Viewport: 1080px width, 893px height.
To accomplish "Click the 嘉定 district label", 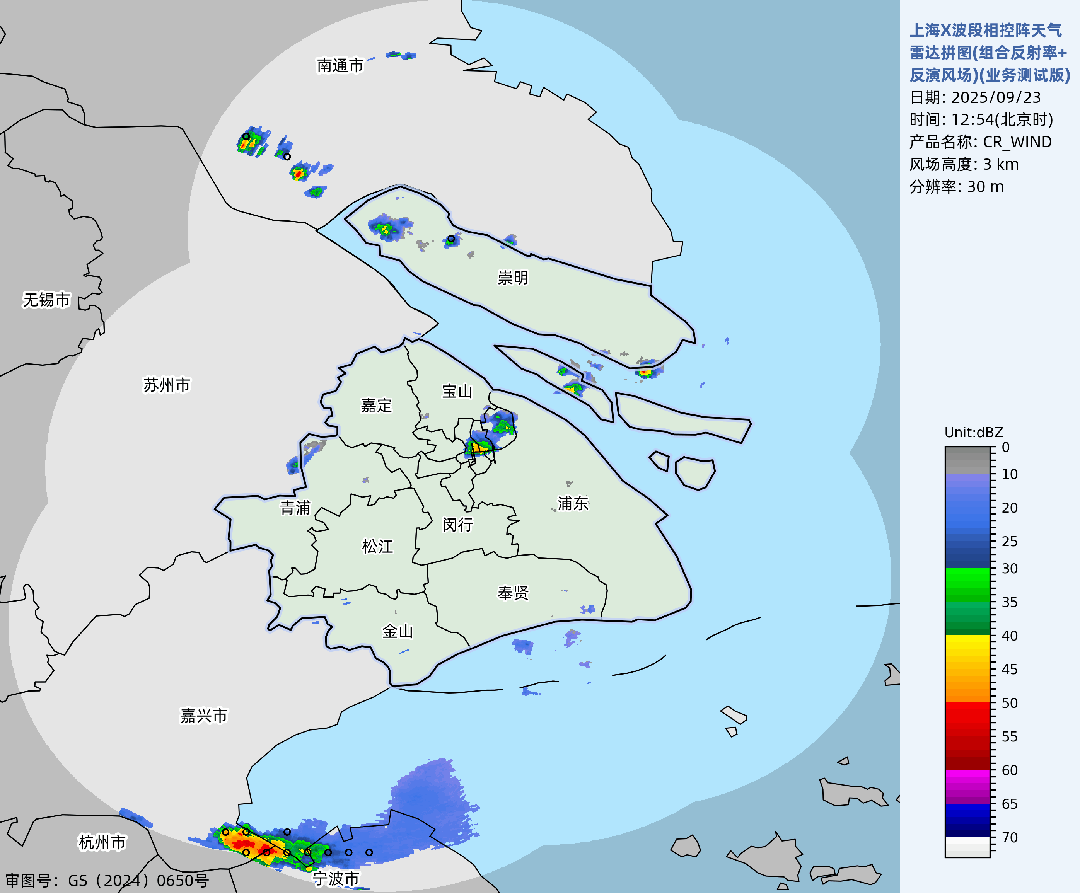I will [377, 406].
